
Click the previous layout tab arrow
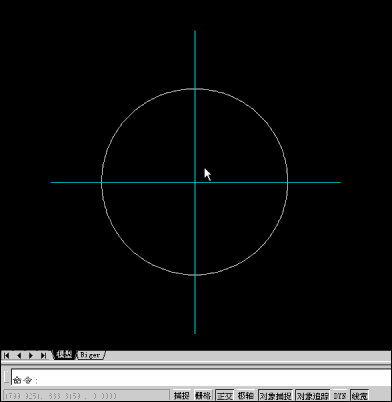[19, 355]
